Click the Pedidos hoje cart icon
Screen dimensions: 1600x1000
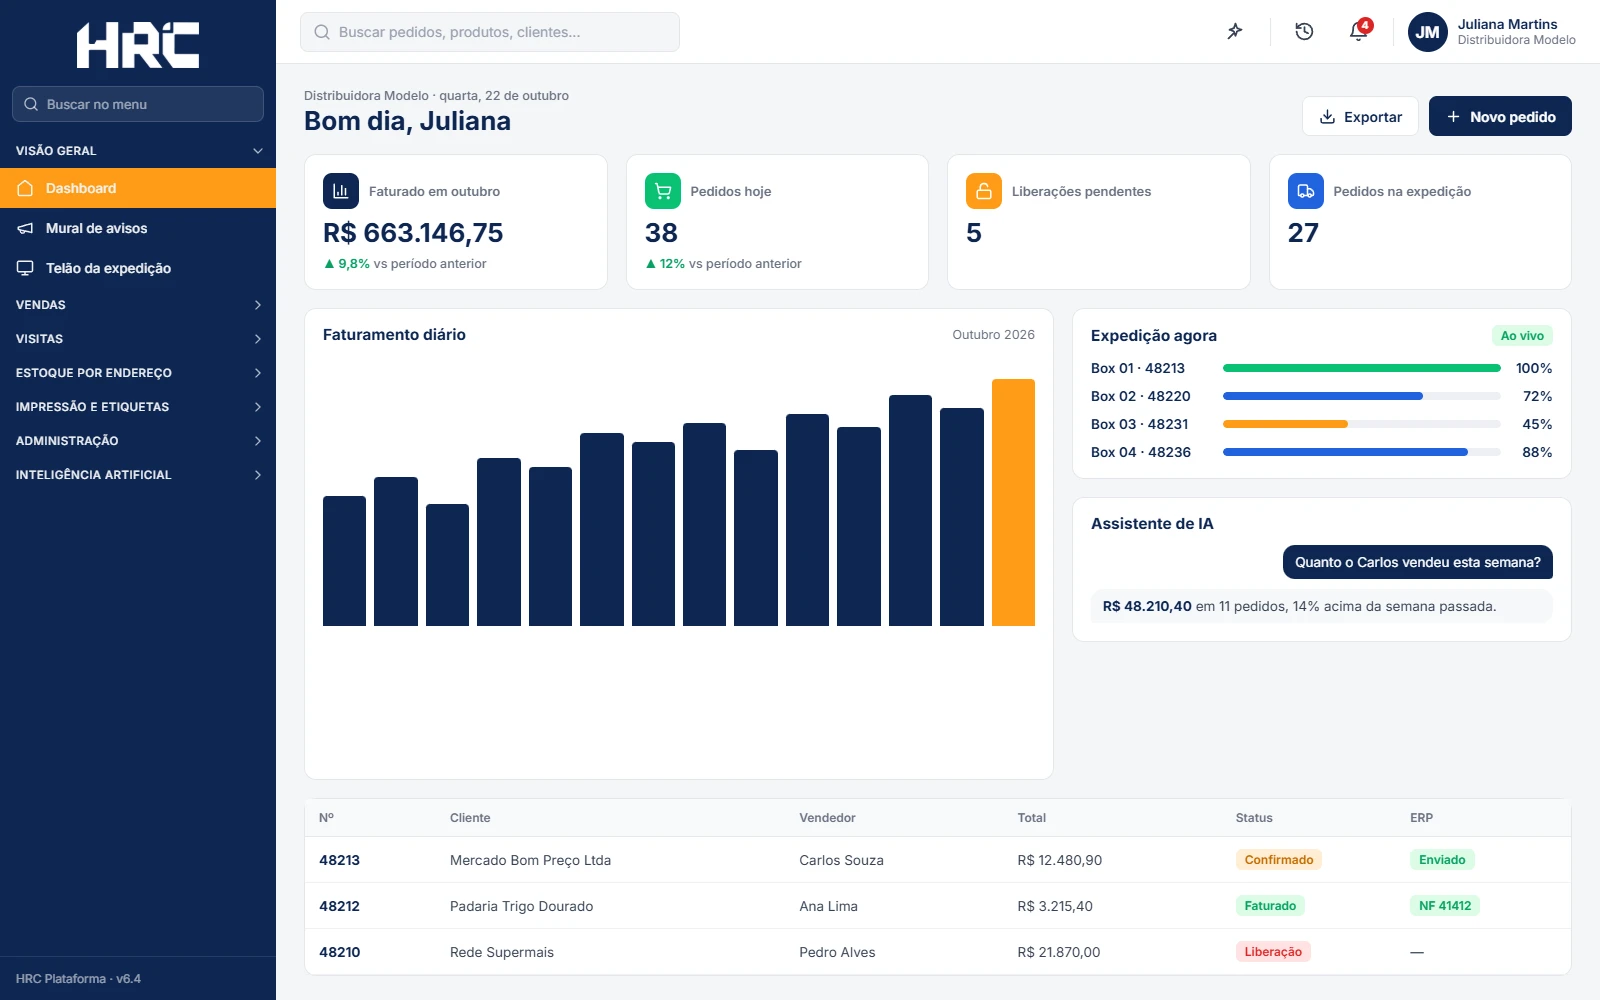point(662,191)
